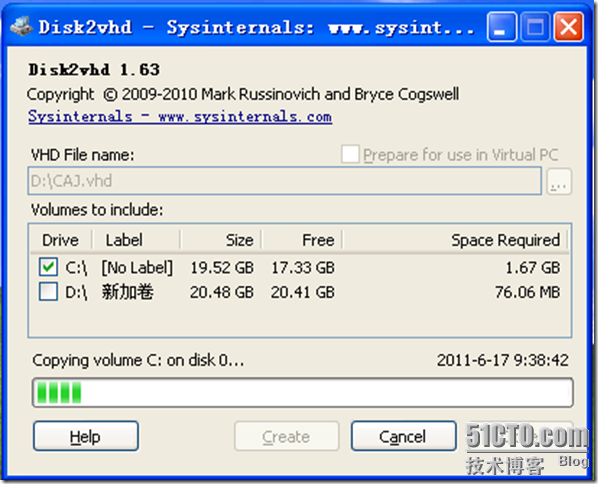Sort by Space Required column header
Viewport: 598px width, 484px height.
coord(455,240)
